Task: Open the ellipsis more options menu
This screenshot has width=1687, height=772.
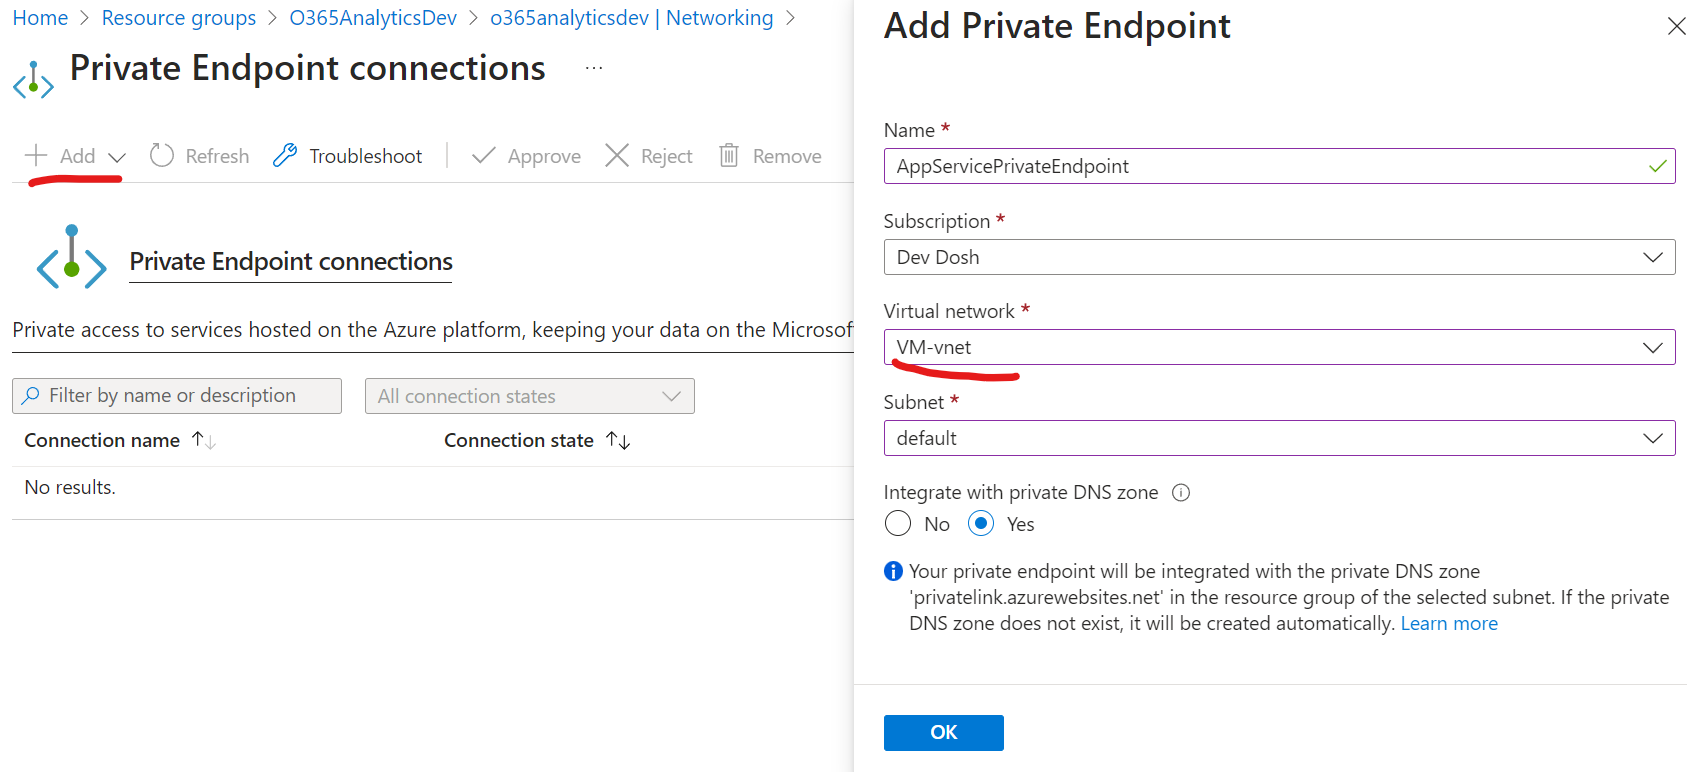Action: pyautogui.click(x=594, y=68)
